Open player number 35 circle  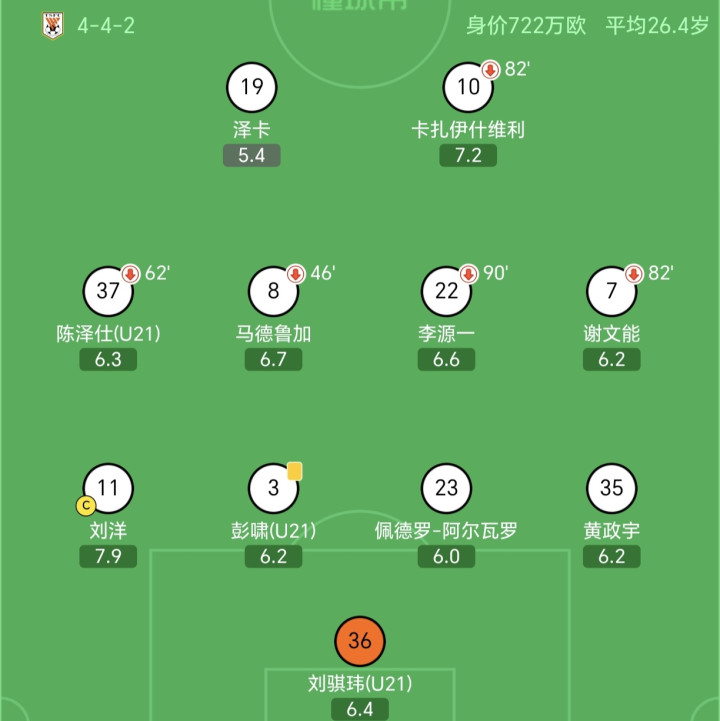pos(612,488)
